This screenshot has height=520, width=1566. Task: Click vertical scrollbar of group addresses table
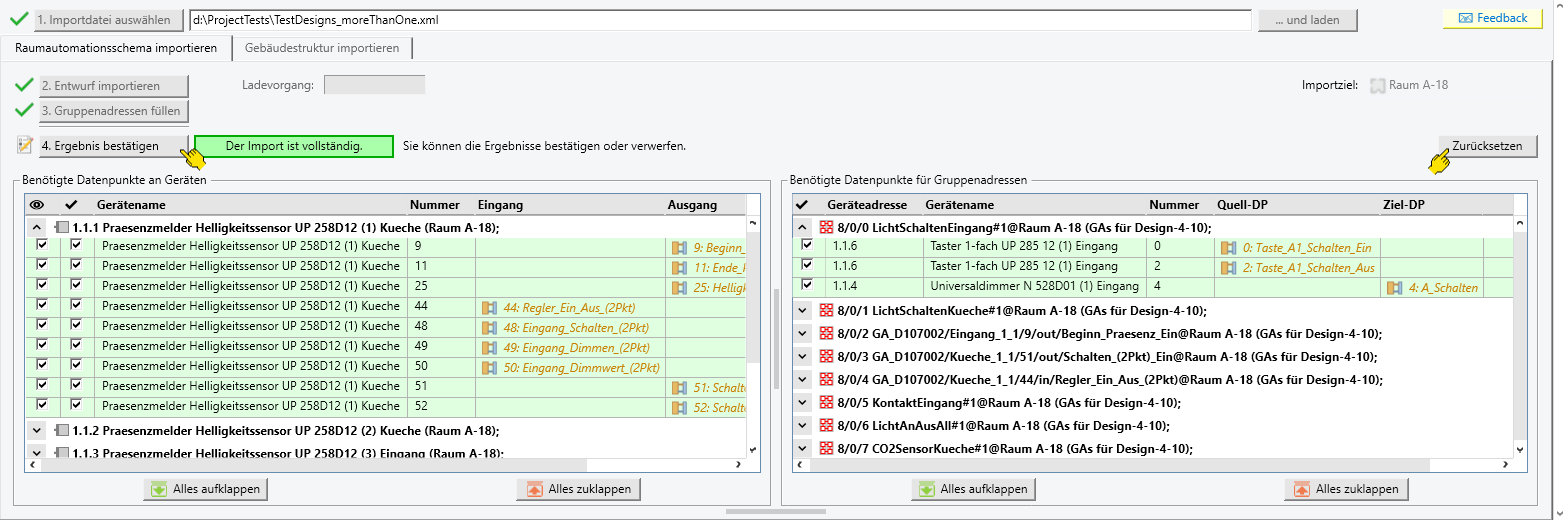click(1521, 336)
